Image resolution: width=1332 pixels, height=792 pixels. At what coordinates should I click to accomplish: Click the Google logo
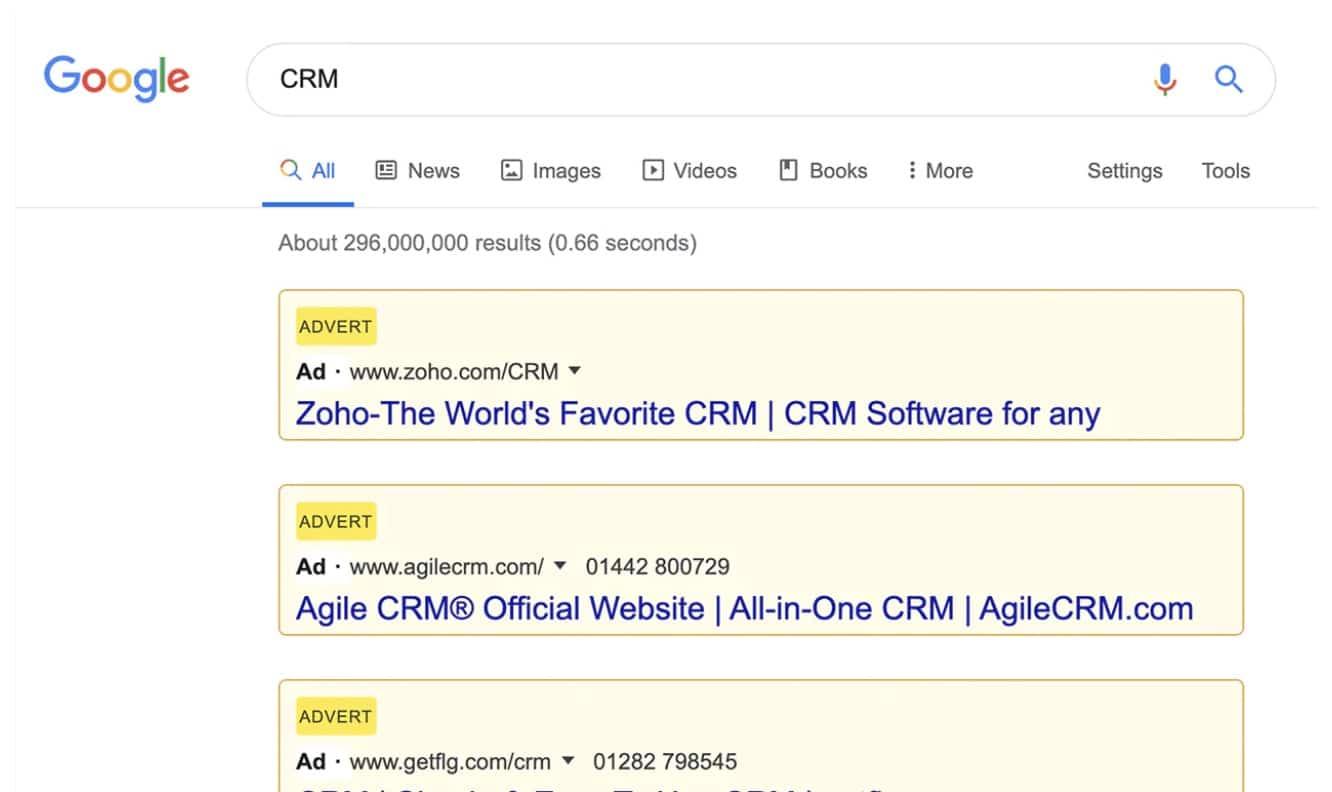pos(116,78)
